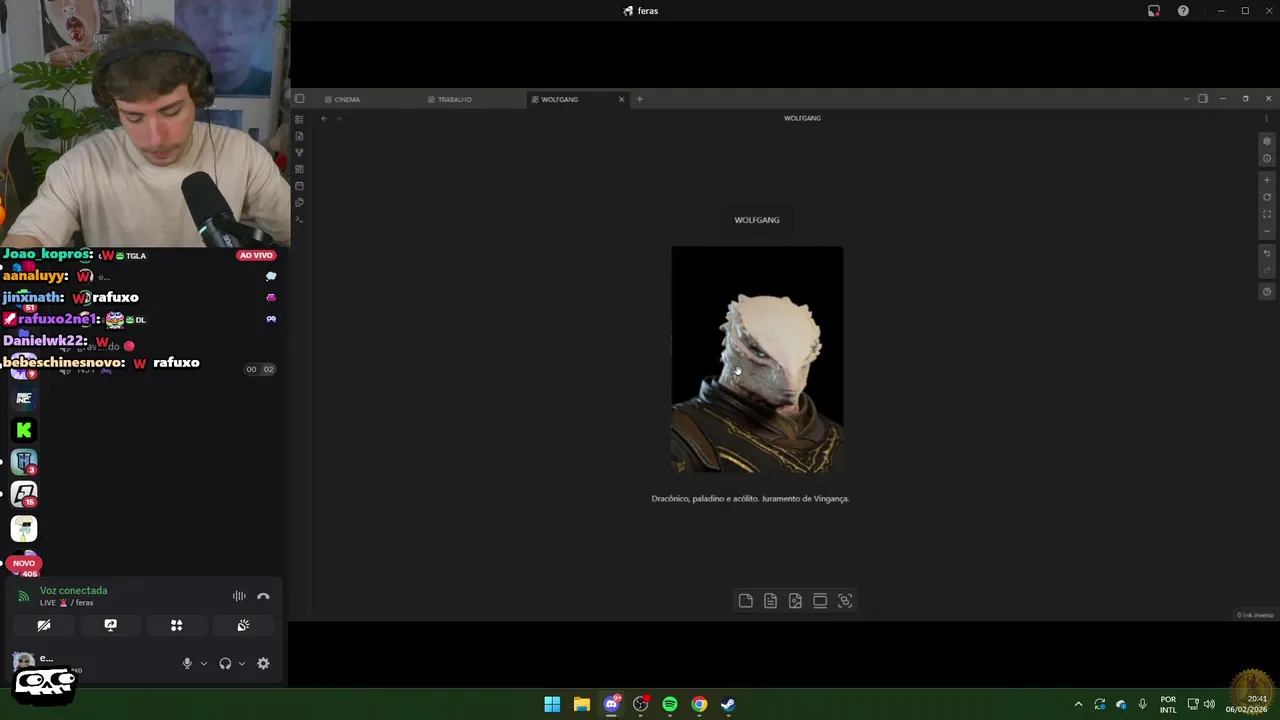Undo last canvas action

1267,253
